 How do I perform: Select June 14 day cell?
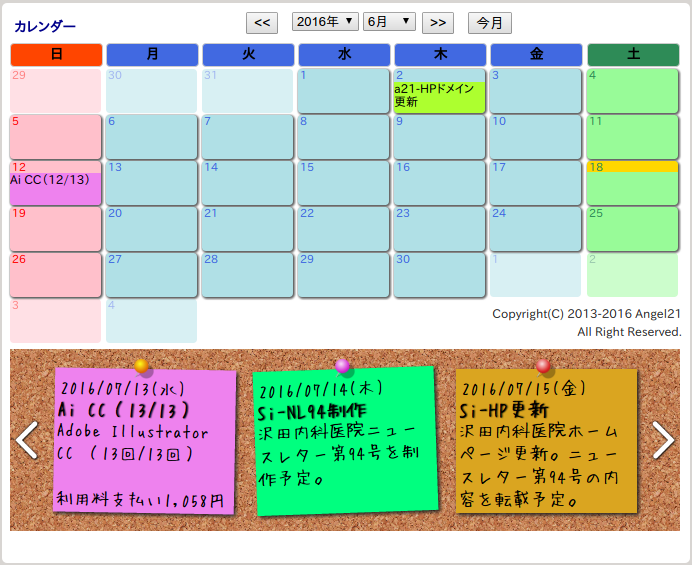248,183
